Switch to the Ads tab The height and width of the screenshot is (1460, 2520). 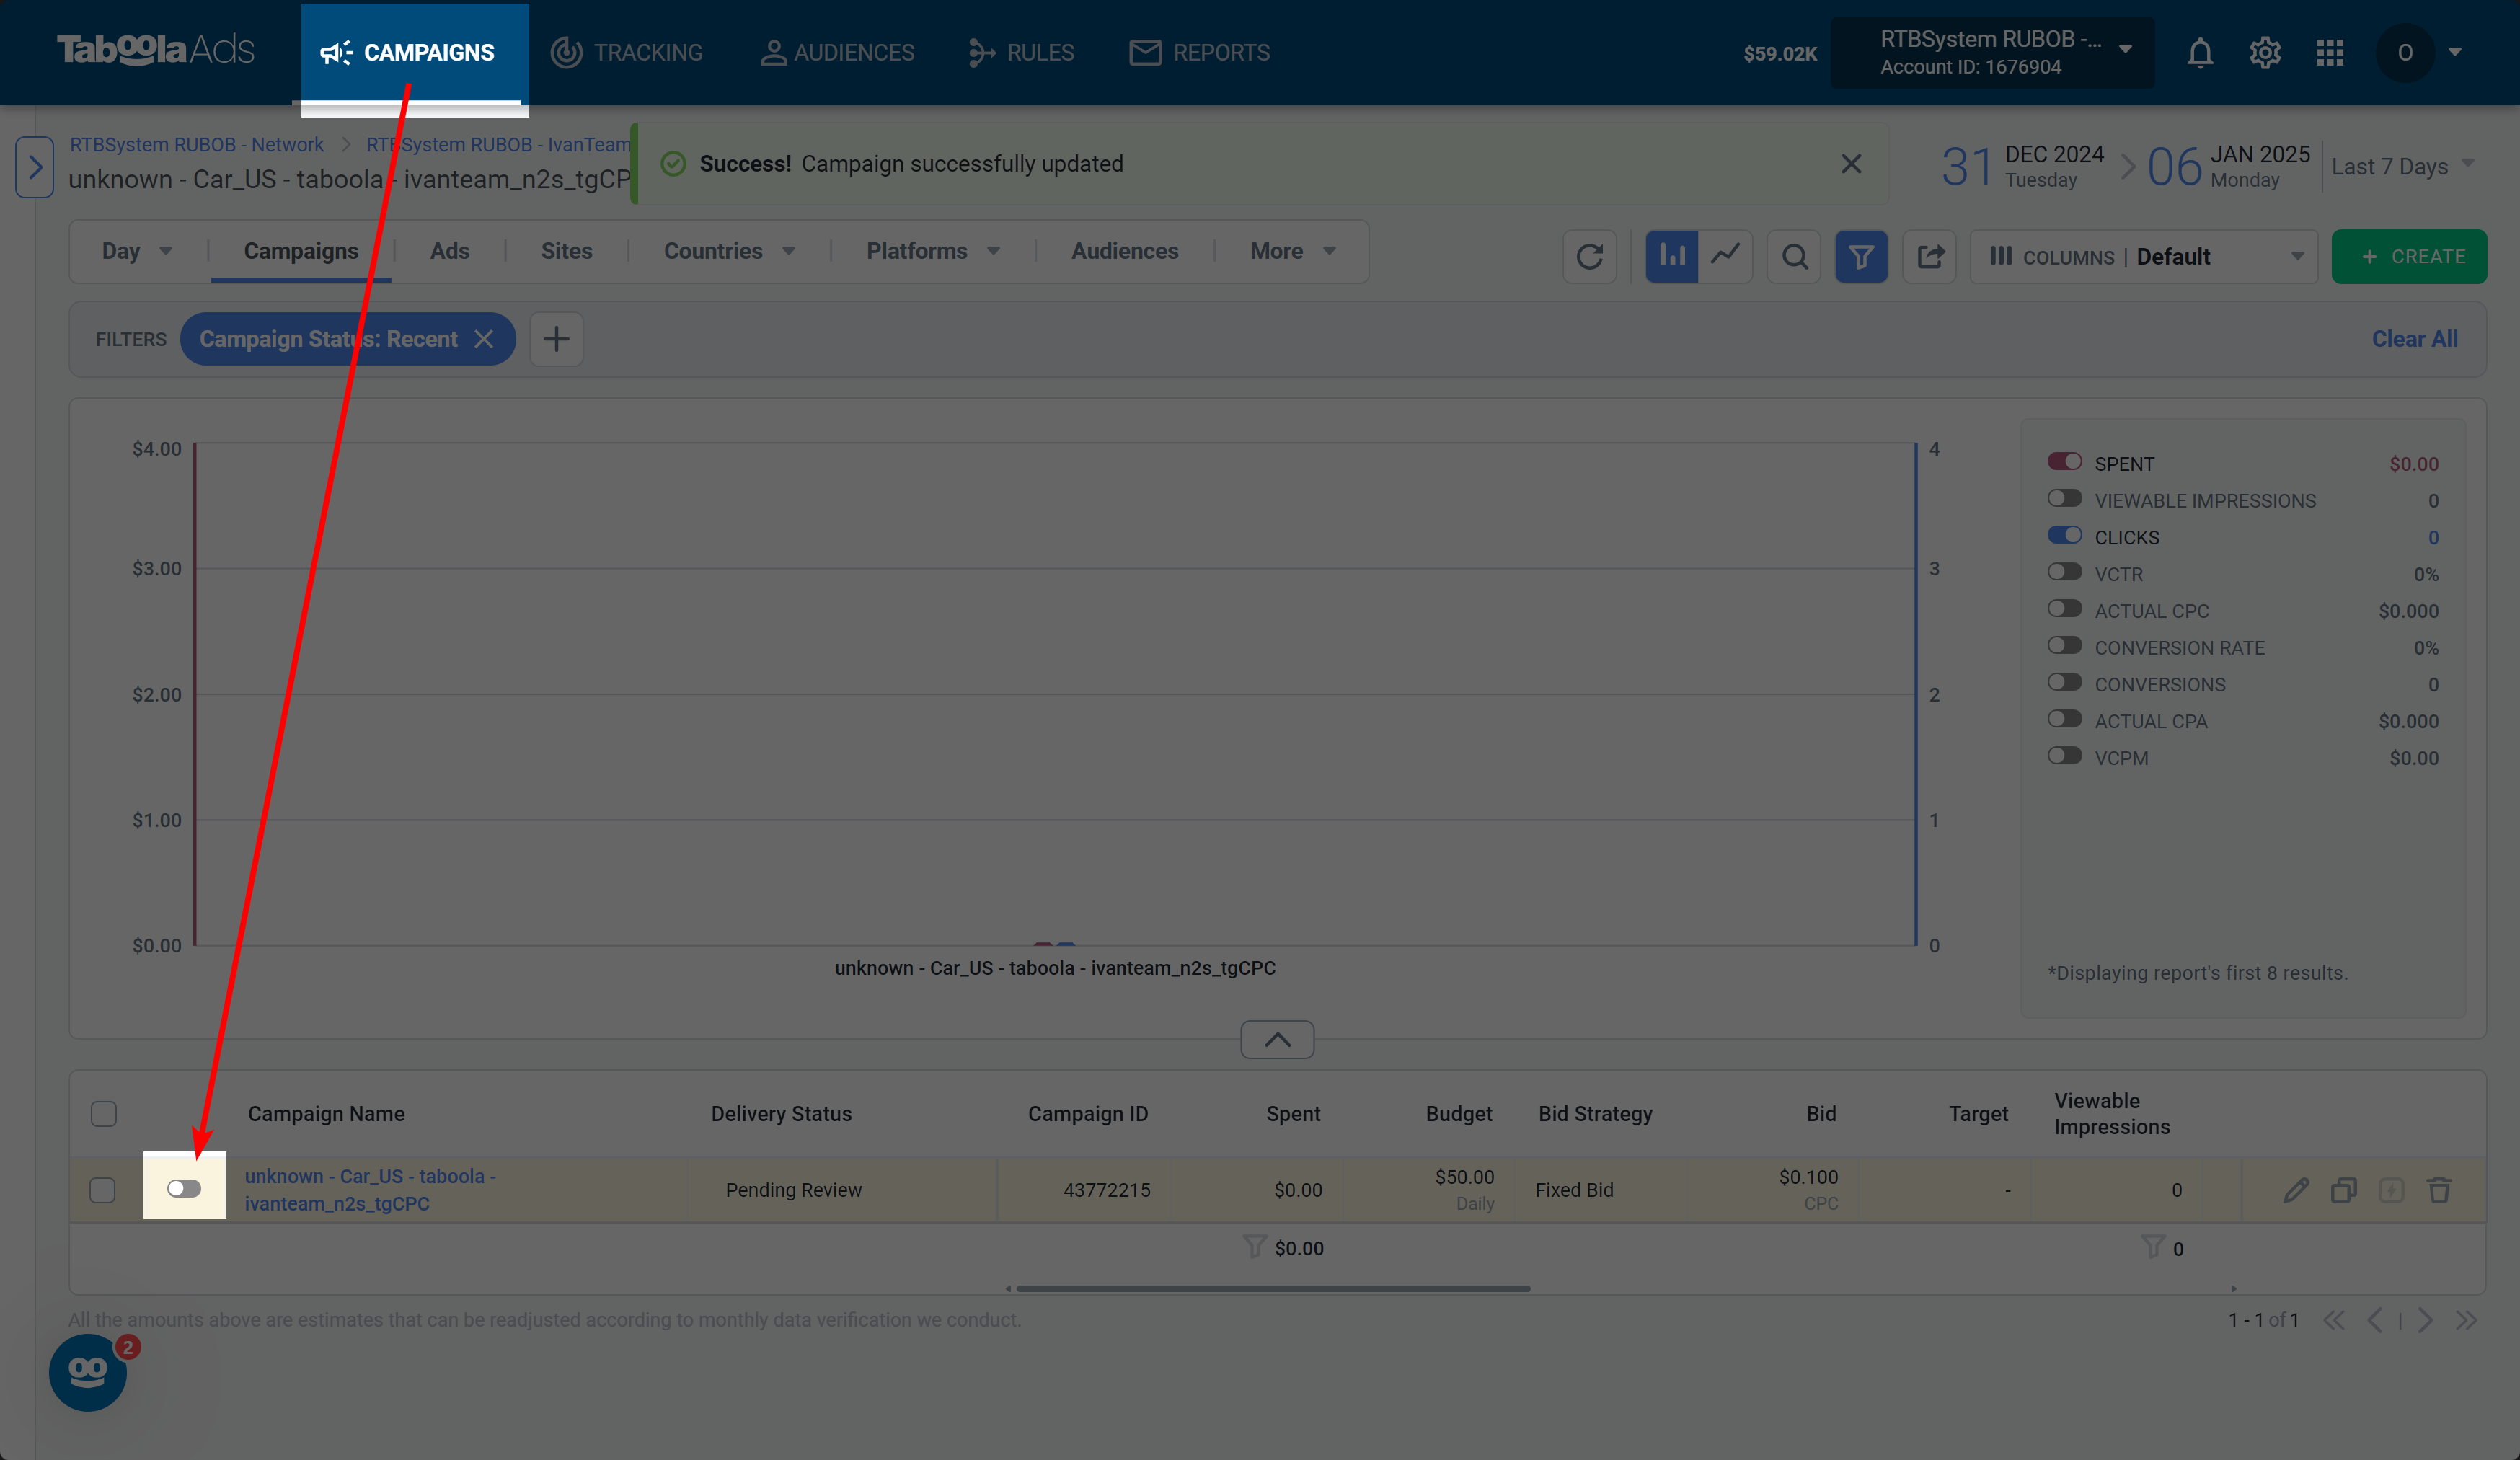tap(449, 251)
